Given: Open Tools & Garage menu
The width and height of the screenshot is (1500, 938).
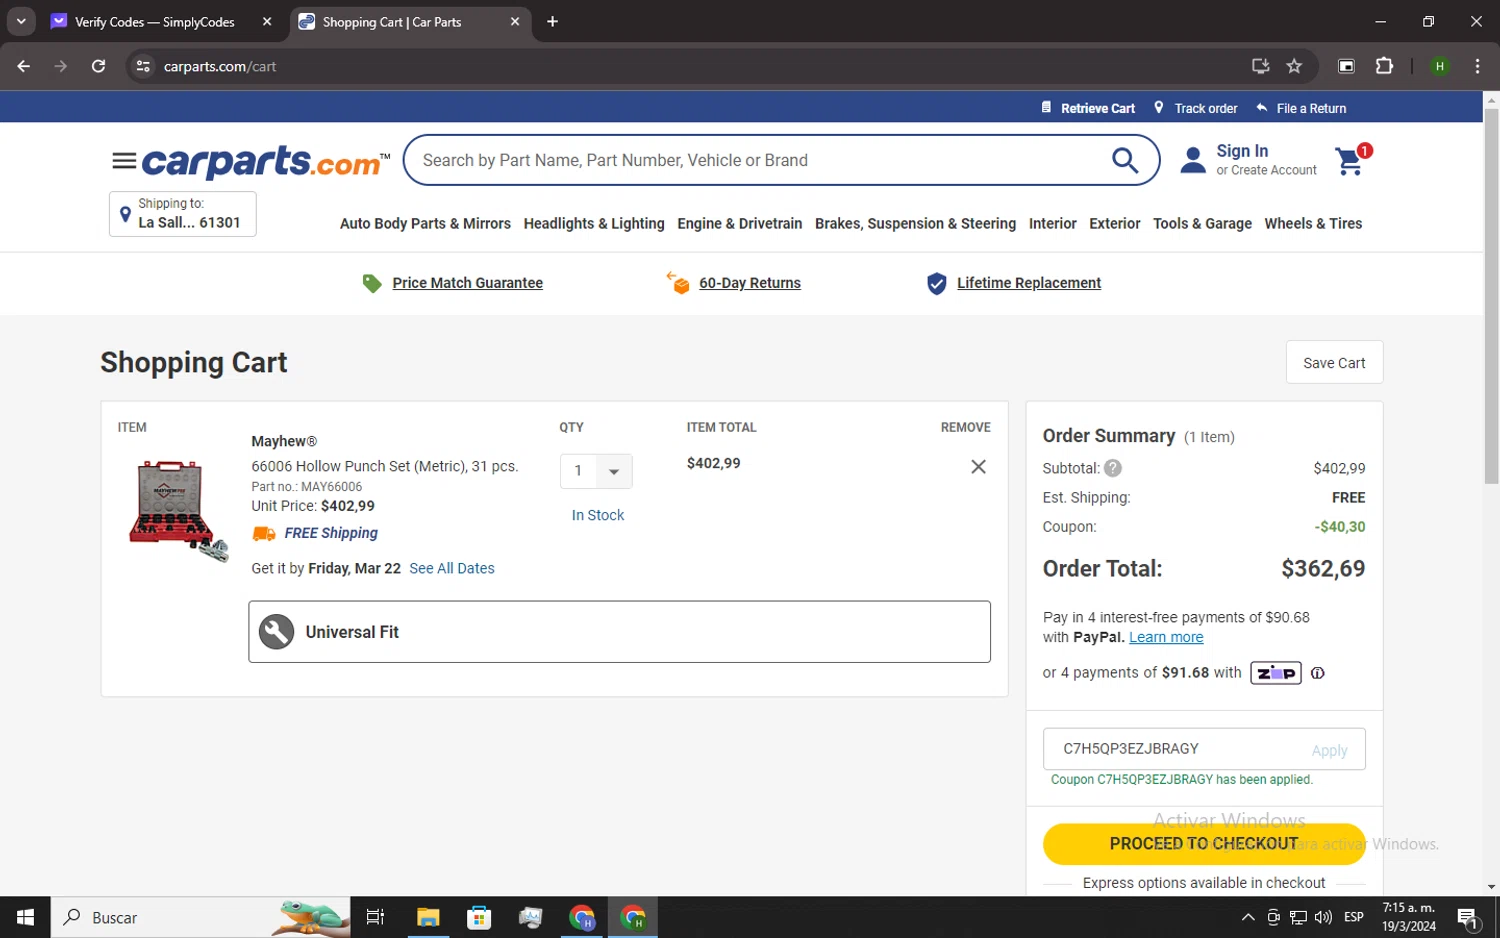Looking at the screenshot, I should click(1202, 224).
